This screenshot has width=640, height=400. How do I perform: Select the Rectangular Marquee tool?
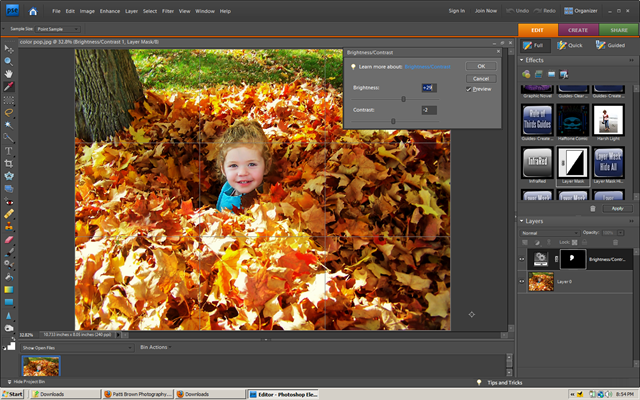pos(9,100)
